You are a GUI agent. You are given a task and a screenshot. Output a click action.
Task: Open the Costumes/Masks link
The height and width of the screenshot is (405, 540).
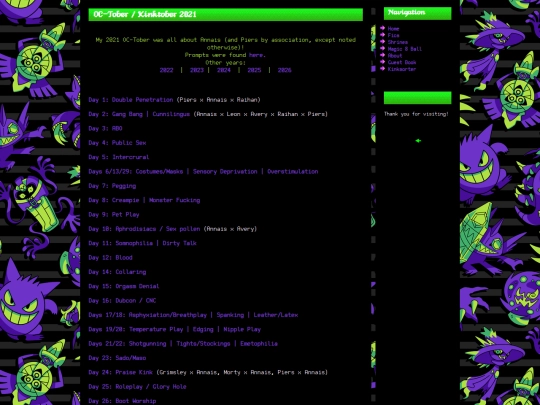point(159,172)
